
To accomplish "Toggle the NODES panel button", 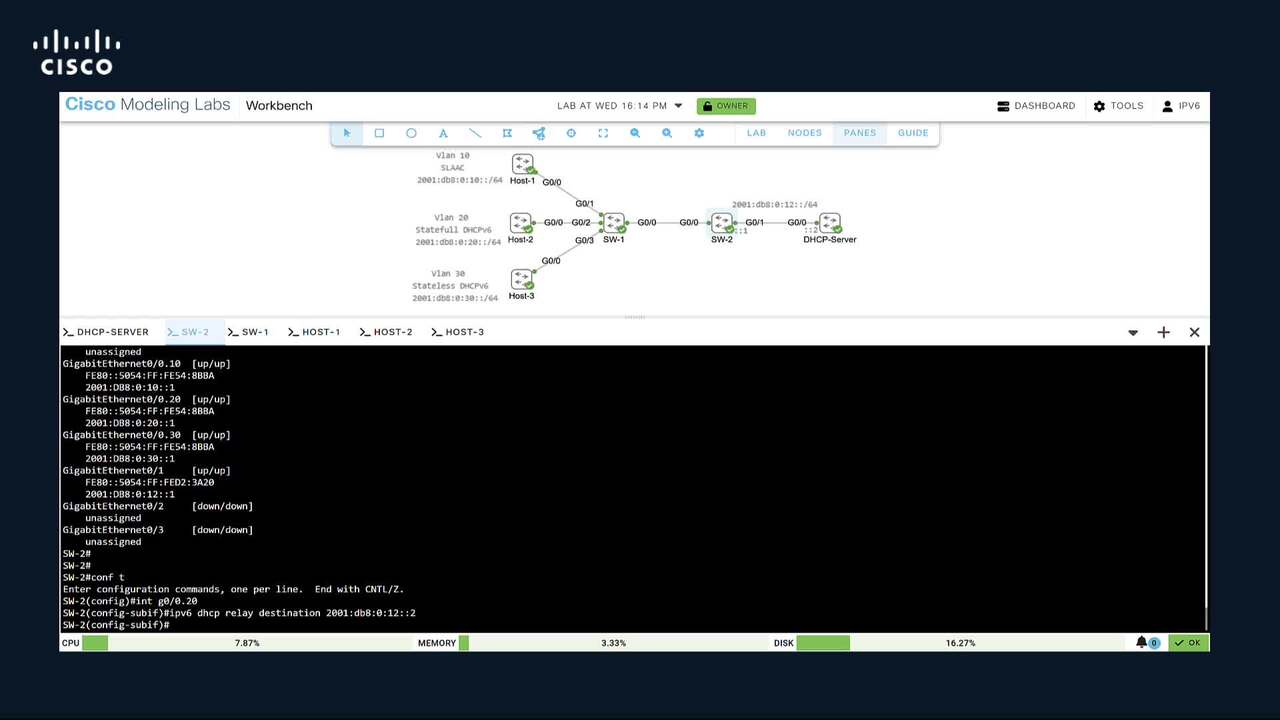I will [804, 133].
